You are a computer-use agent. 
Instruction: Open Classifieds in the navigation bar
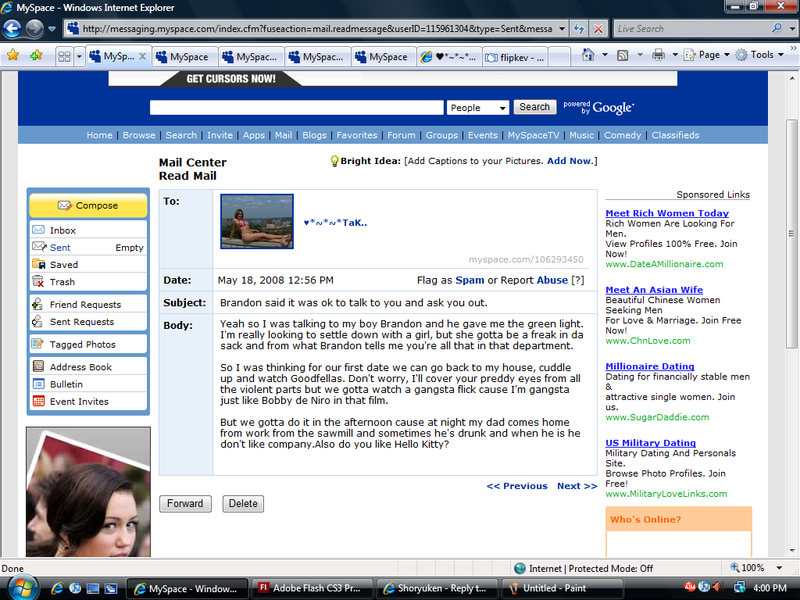[675, 135]
